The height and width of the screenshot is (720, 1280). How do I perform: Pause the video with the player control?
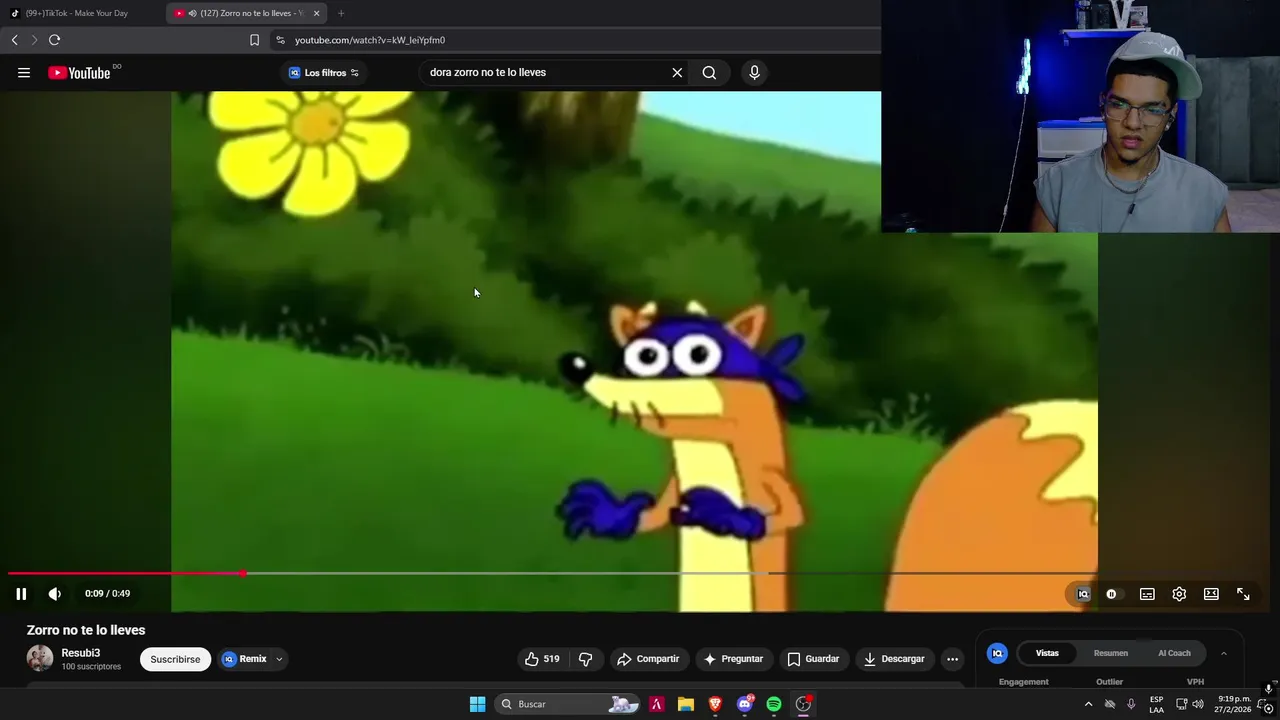click(x=21, y=594)
